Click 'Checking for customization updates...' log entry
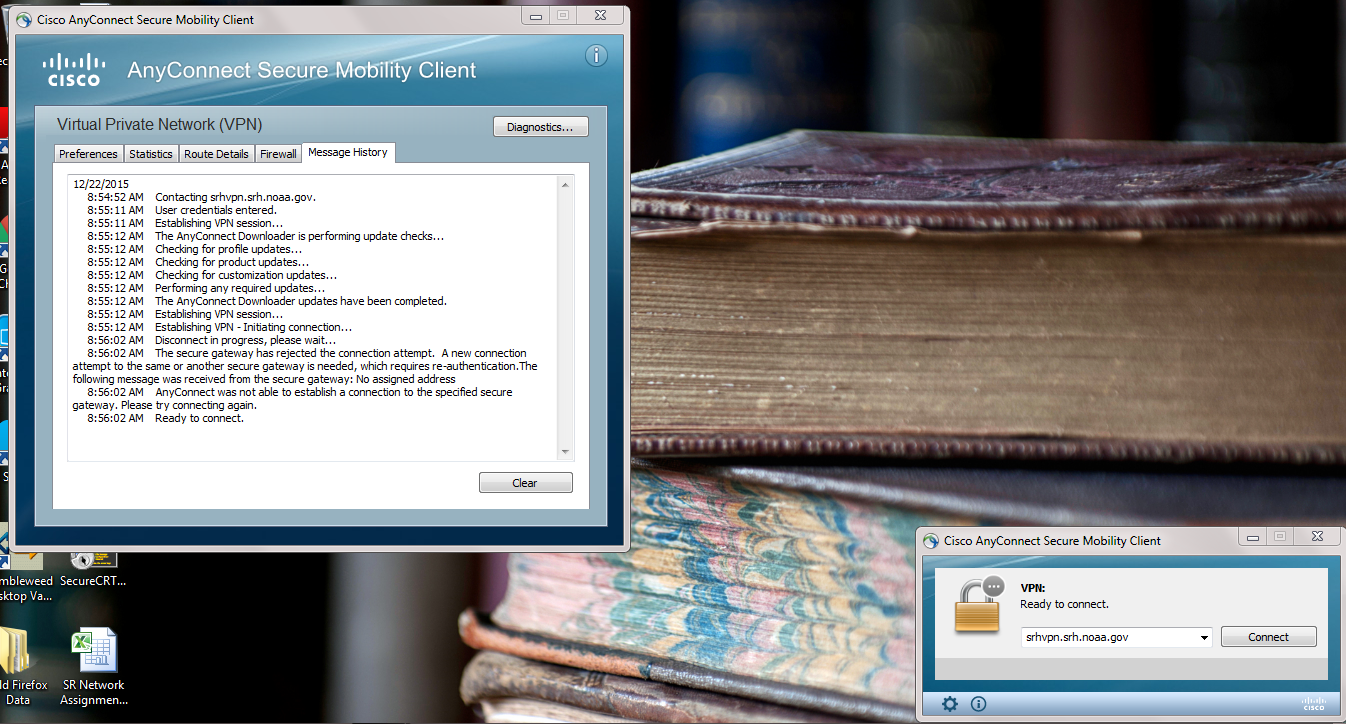The image size is (1346, 724). 246,275
